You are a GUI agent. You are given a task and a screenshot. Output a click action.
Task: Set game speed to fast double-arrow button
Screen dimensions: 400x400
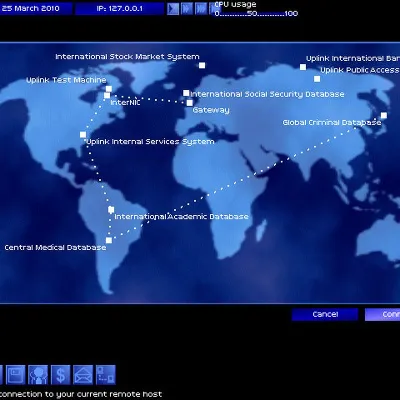click(187, 8)
